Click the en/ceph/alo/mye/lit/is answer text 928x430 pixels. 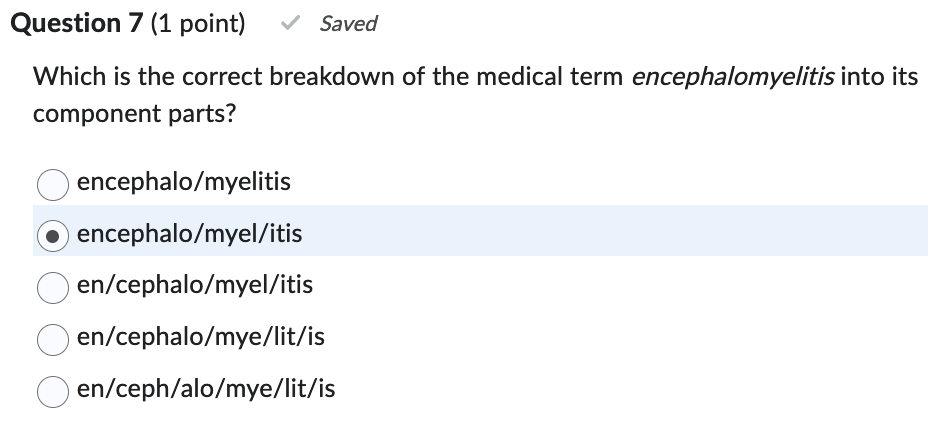pyautogui.click(x=205, y=389)
